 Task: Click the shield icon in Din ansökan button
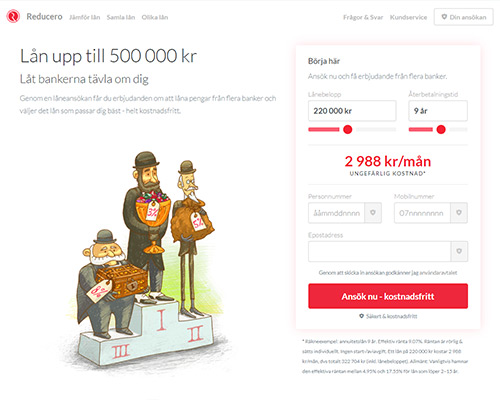point(444,17)
